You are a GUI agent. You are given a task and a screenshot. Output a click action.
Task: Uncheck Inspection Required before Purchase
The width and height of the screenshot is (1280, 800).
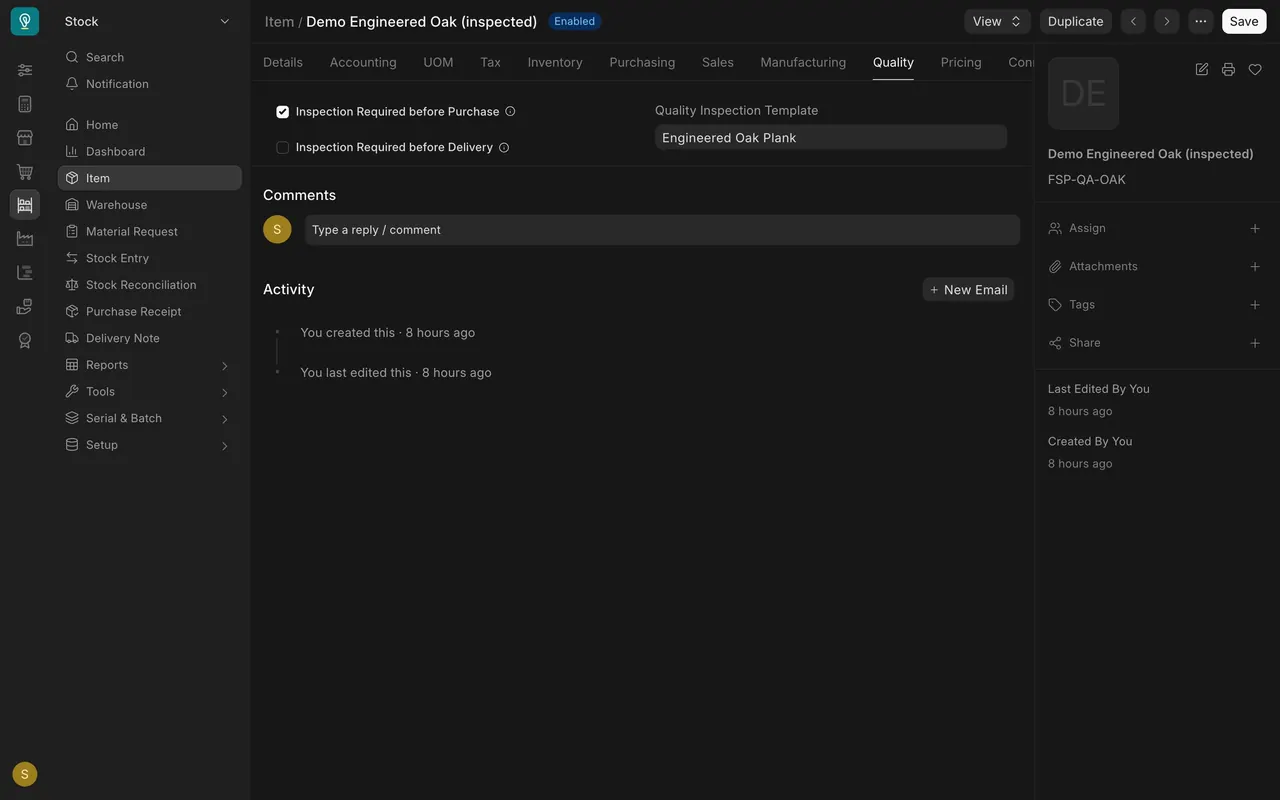[282, 112]
